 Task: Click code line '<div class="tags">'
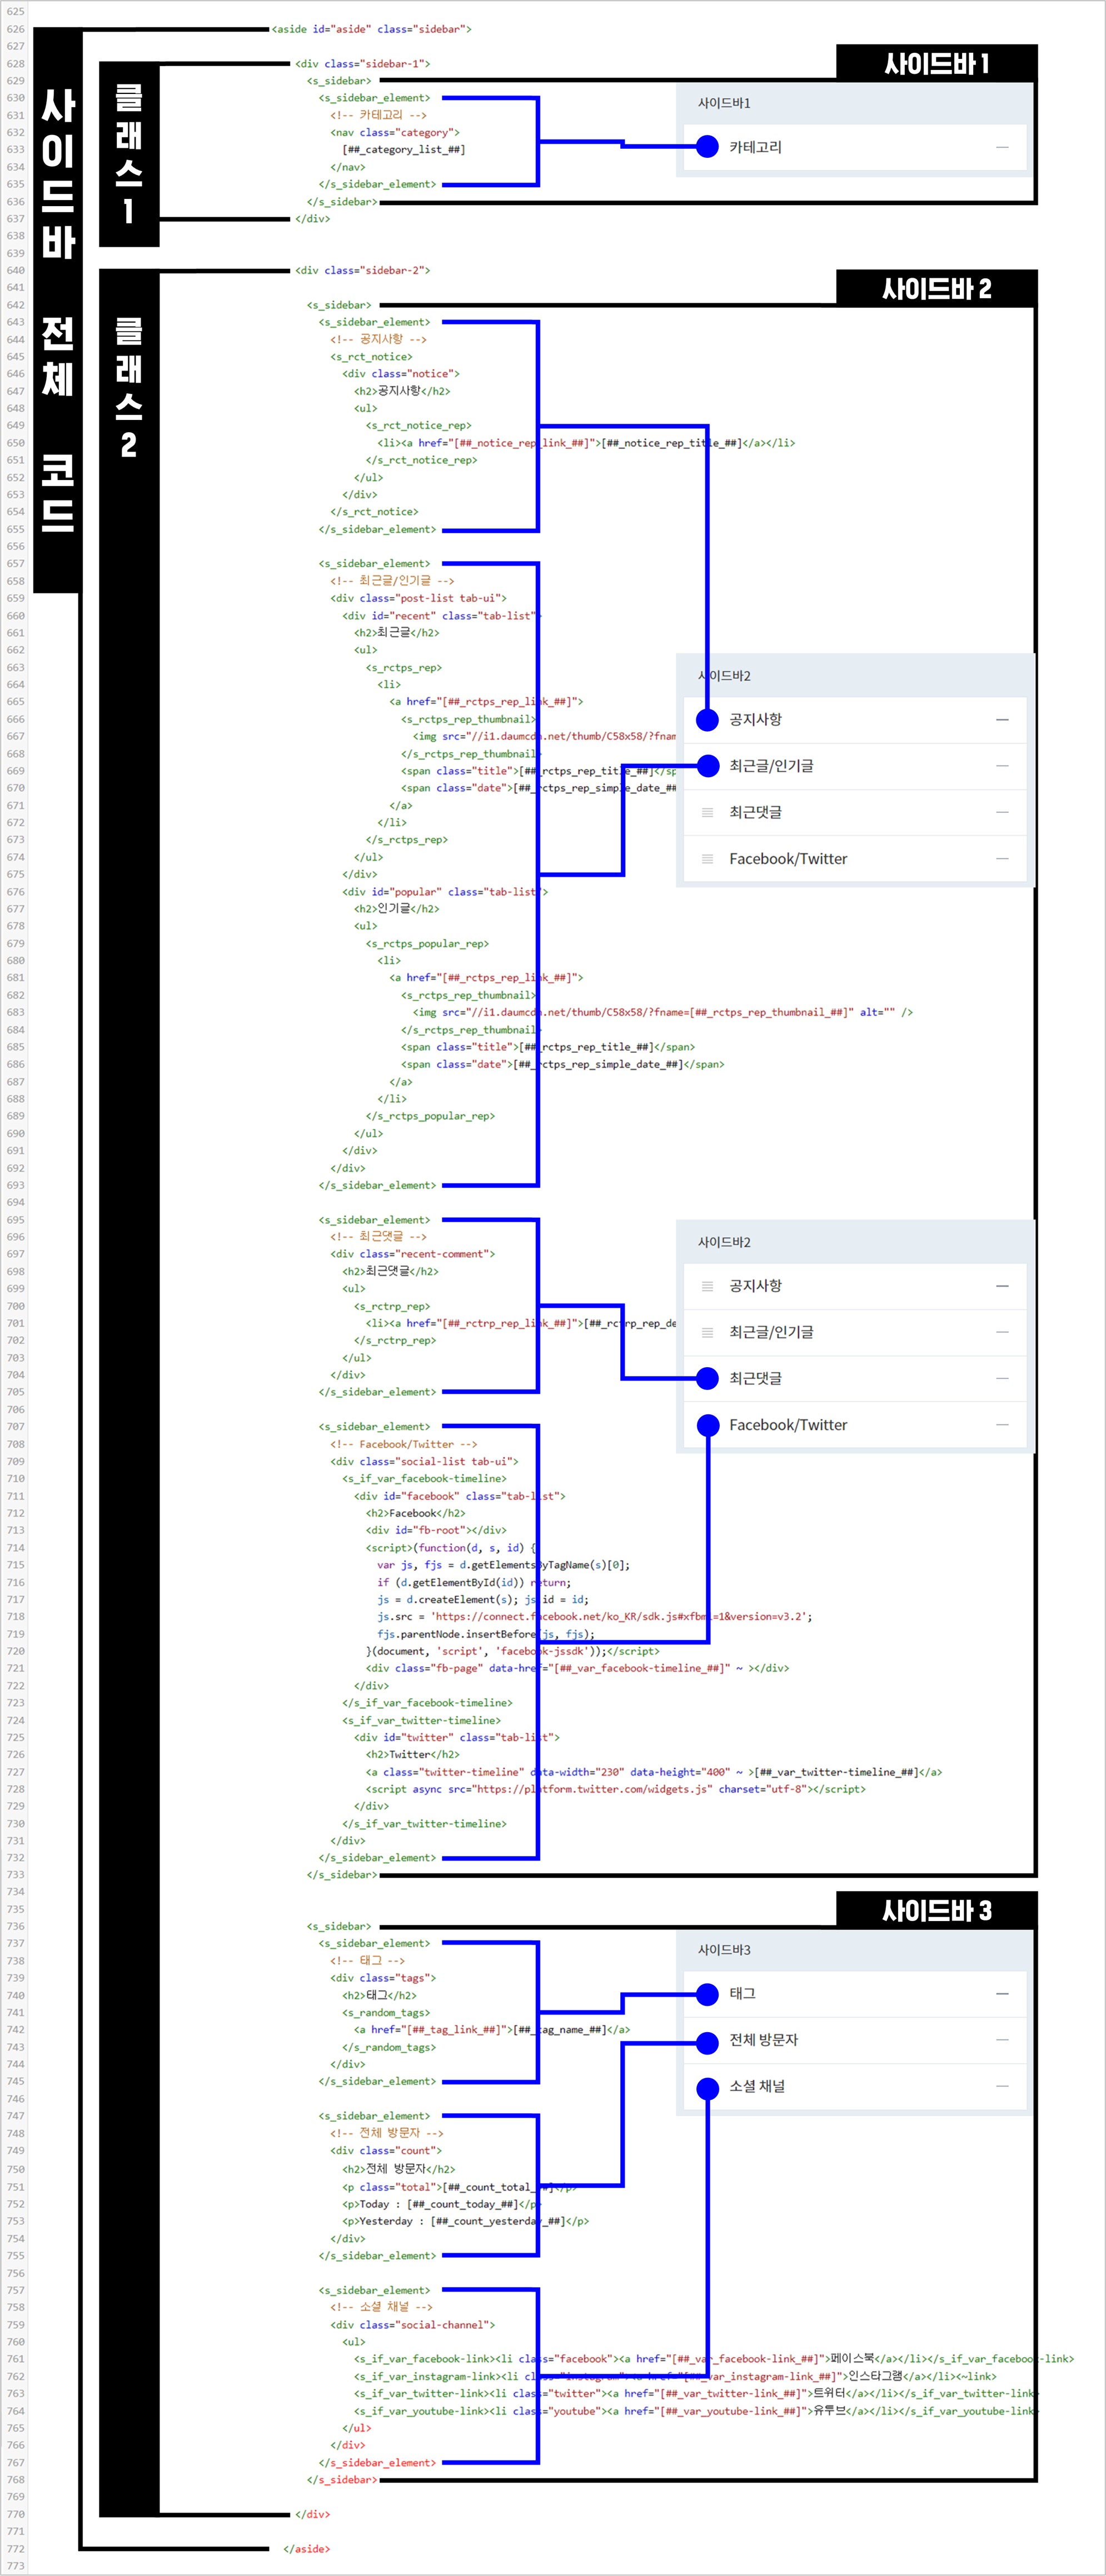[383, 1978]
